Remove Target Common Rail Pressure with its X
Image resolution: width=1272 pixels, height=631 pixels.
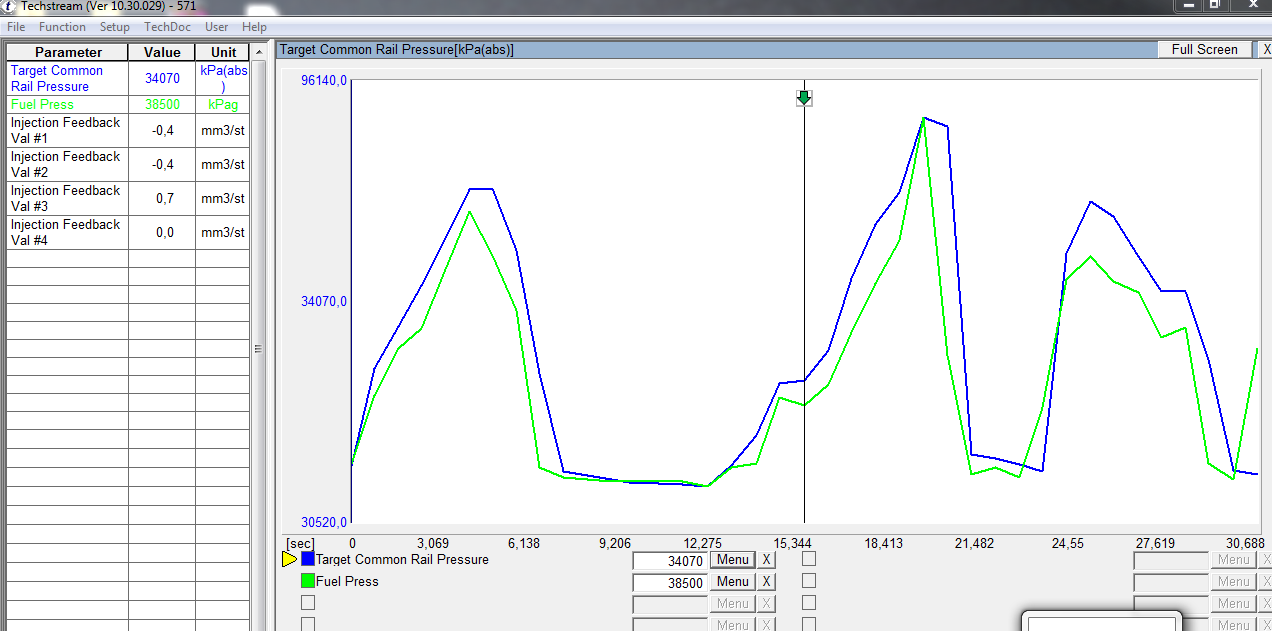pyautogui.click(x=766, y=560)
